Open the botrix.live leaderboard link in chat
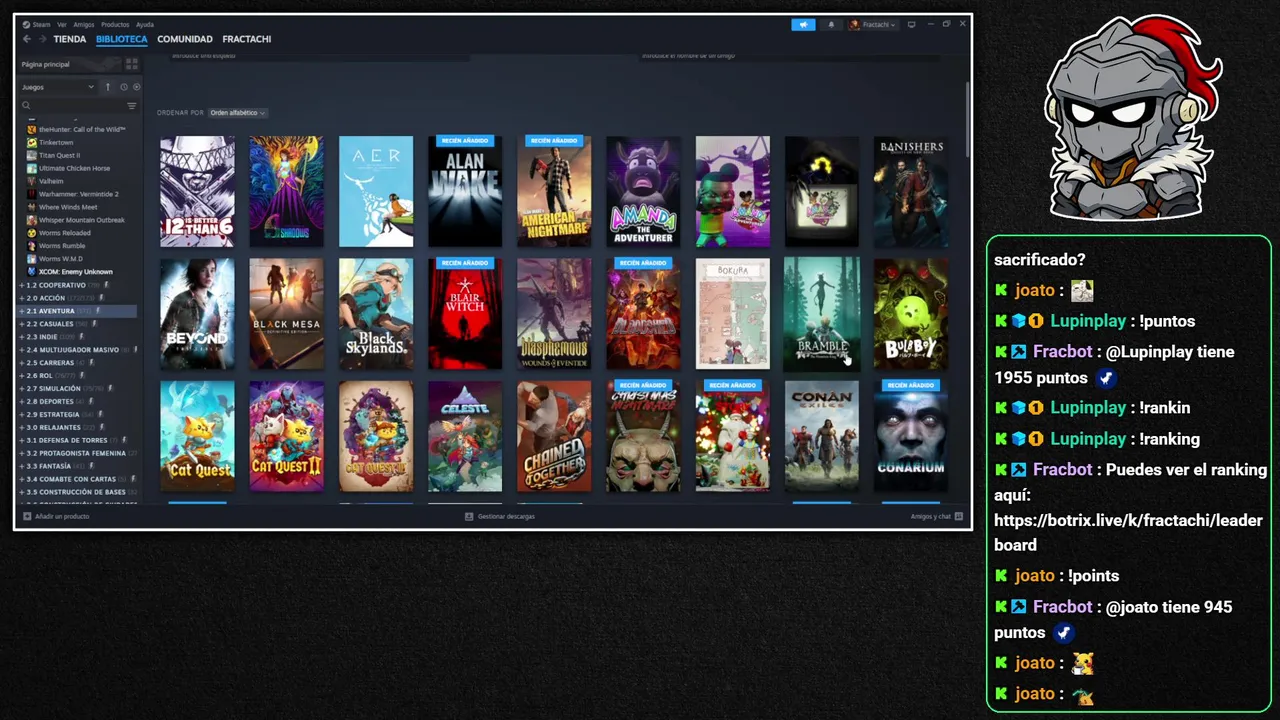The width and height of the screenshot is (1280, 720). 1129,532
